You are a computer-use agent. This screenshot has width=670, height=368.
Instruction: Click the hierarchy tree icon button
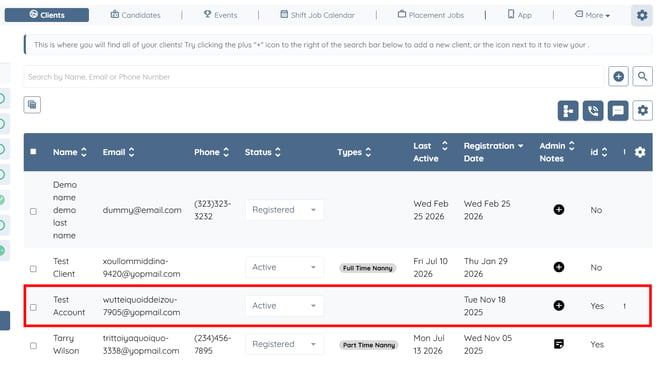[x=568, y=111]
